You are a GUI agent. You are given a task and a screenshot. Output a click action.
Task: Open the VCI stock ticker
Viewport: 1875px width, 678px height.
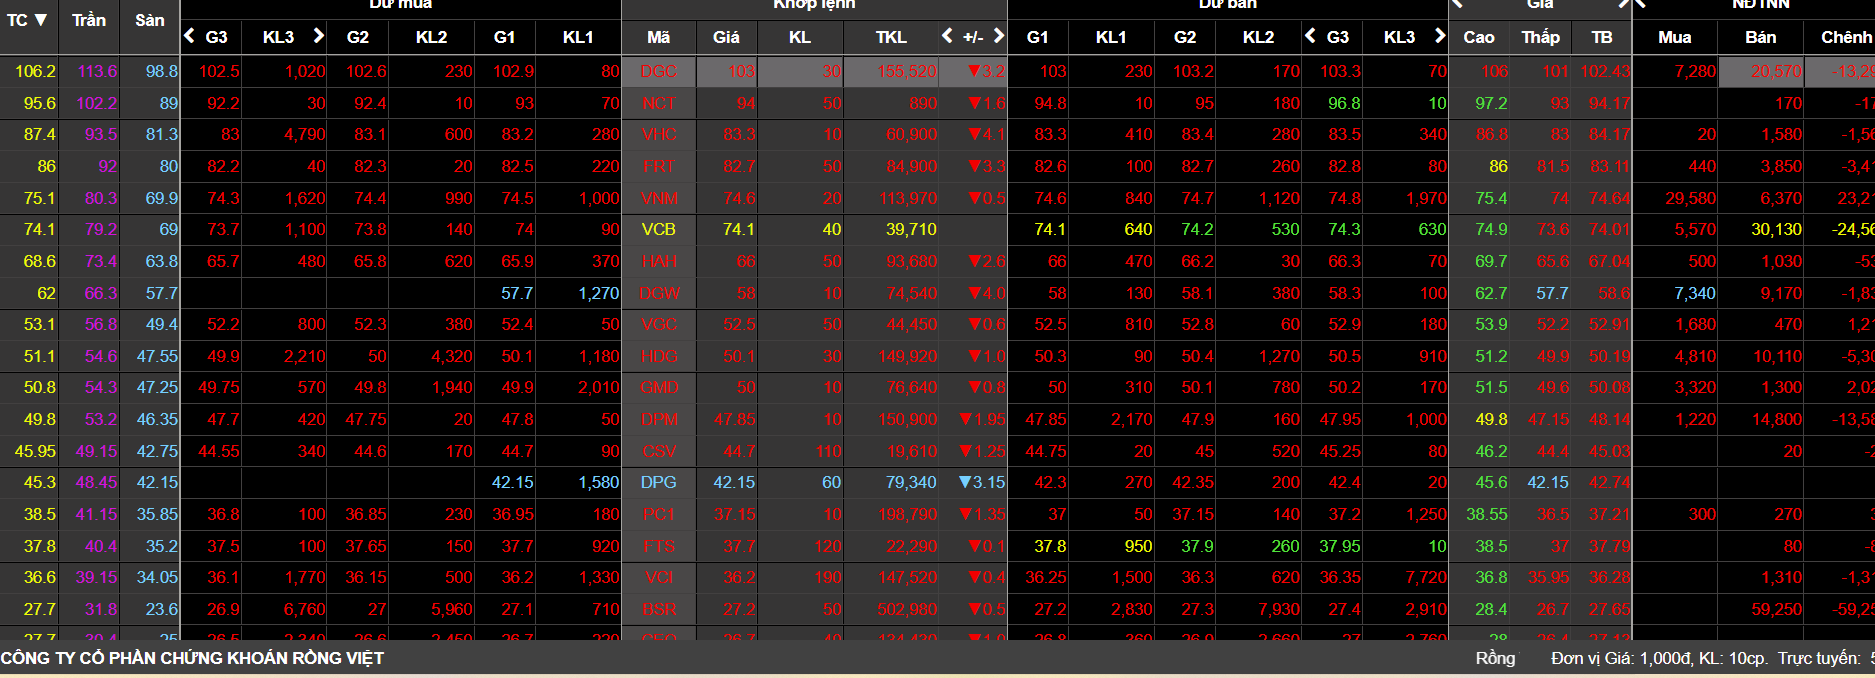tap(658, 577)
